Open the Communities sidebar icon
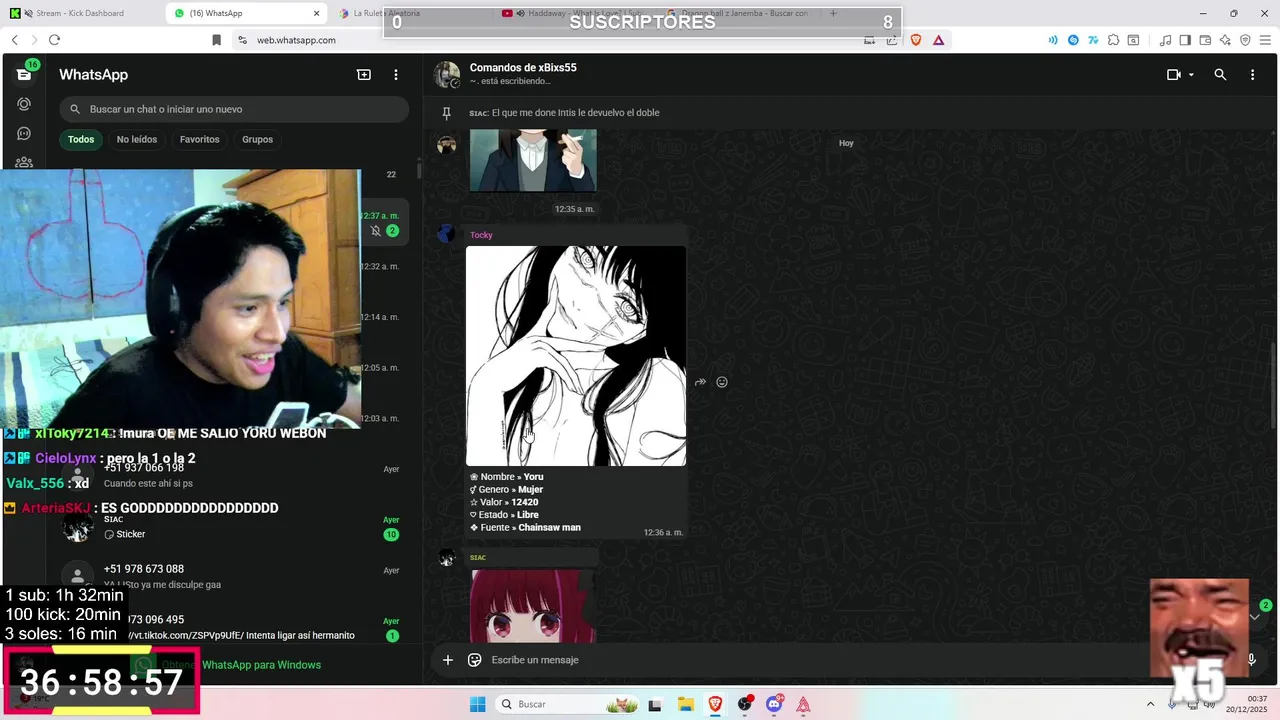 (x=24, y=161)
